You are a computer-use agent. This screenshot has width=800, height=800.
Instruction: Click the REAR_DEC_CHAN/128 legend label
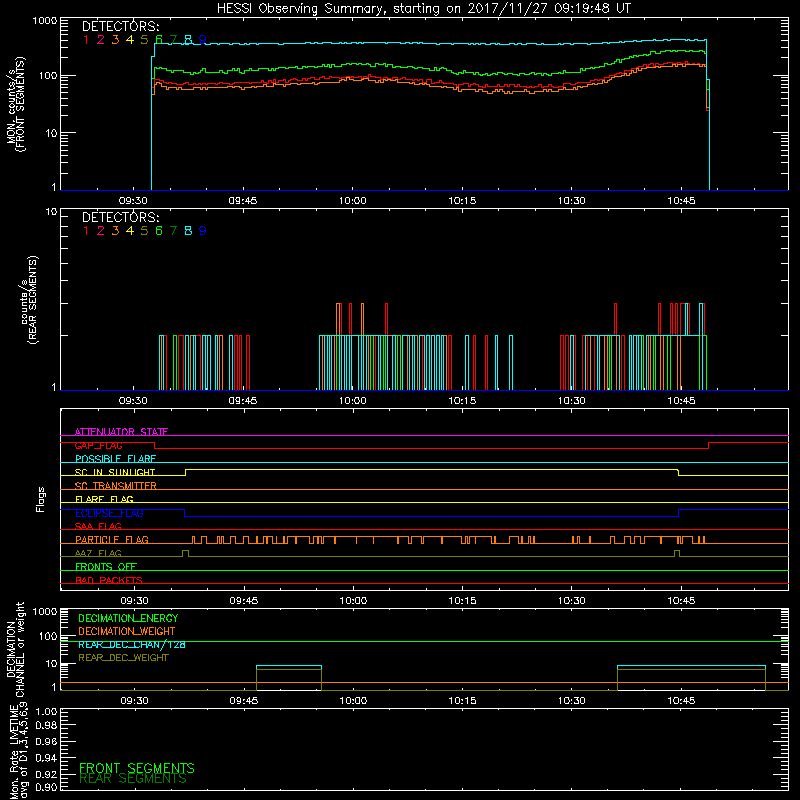pos(132,644)
